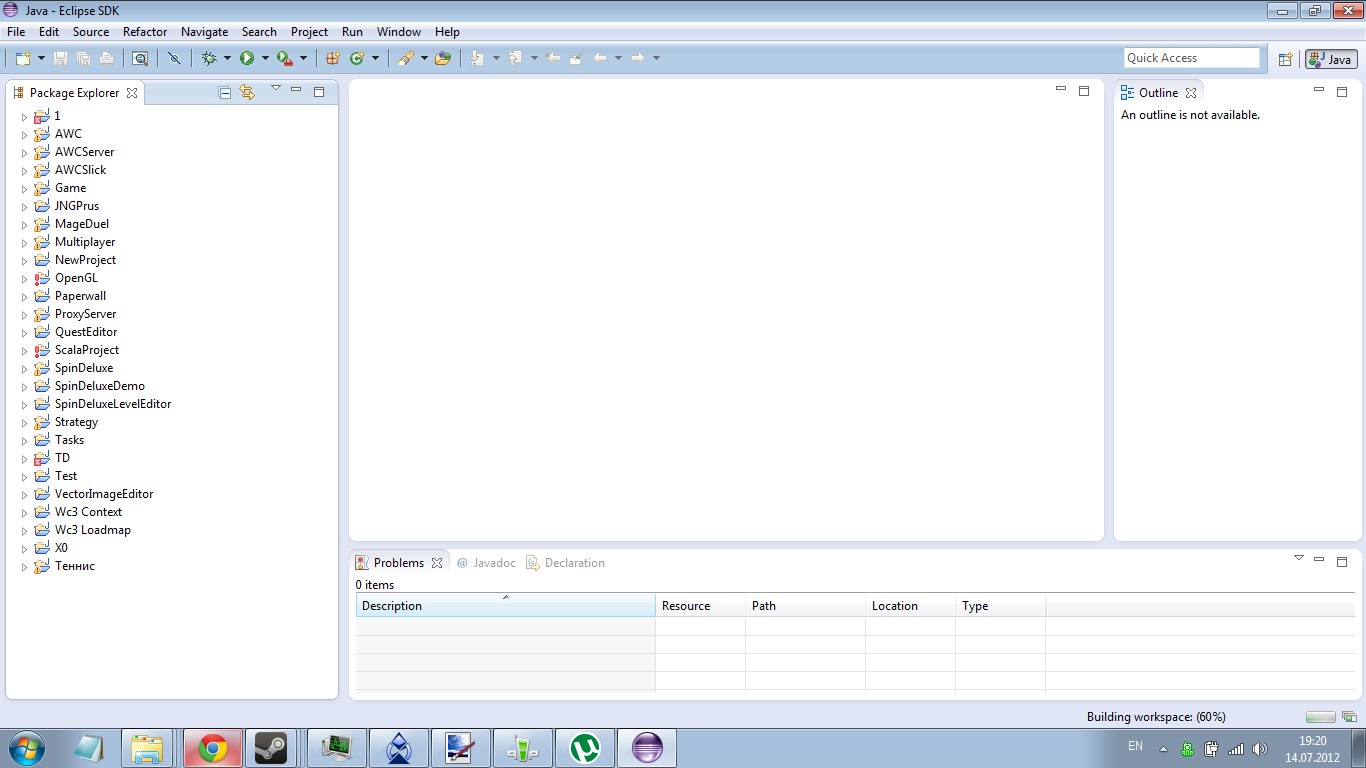Collapse All in Package Explorer toolbar
This screenshot has height=768, width=1366.
[x=225, y=92]
